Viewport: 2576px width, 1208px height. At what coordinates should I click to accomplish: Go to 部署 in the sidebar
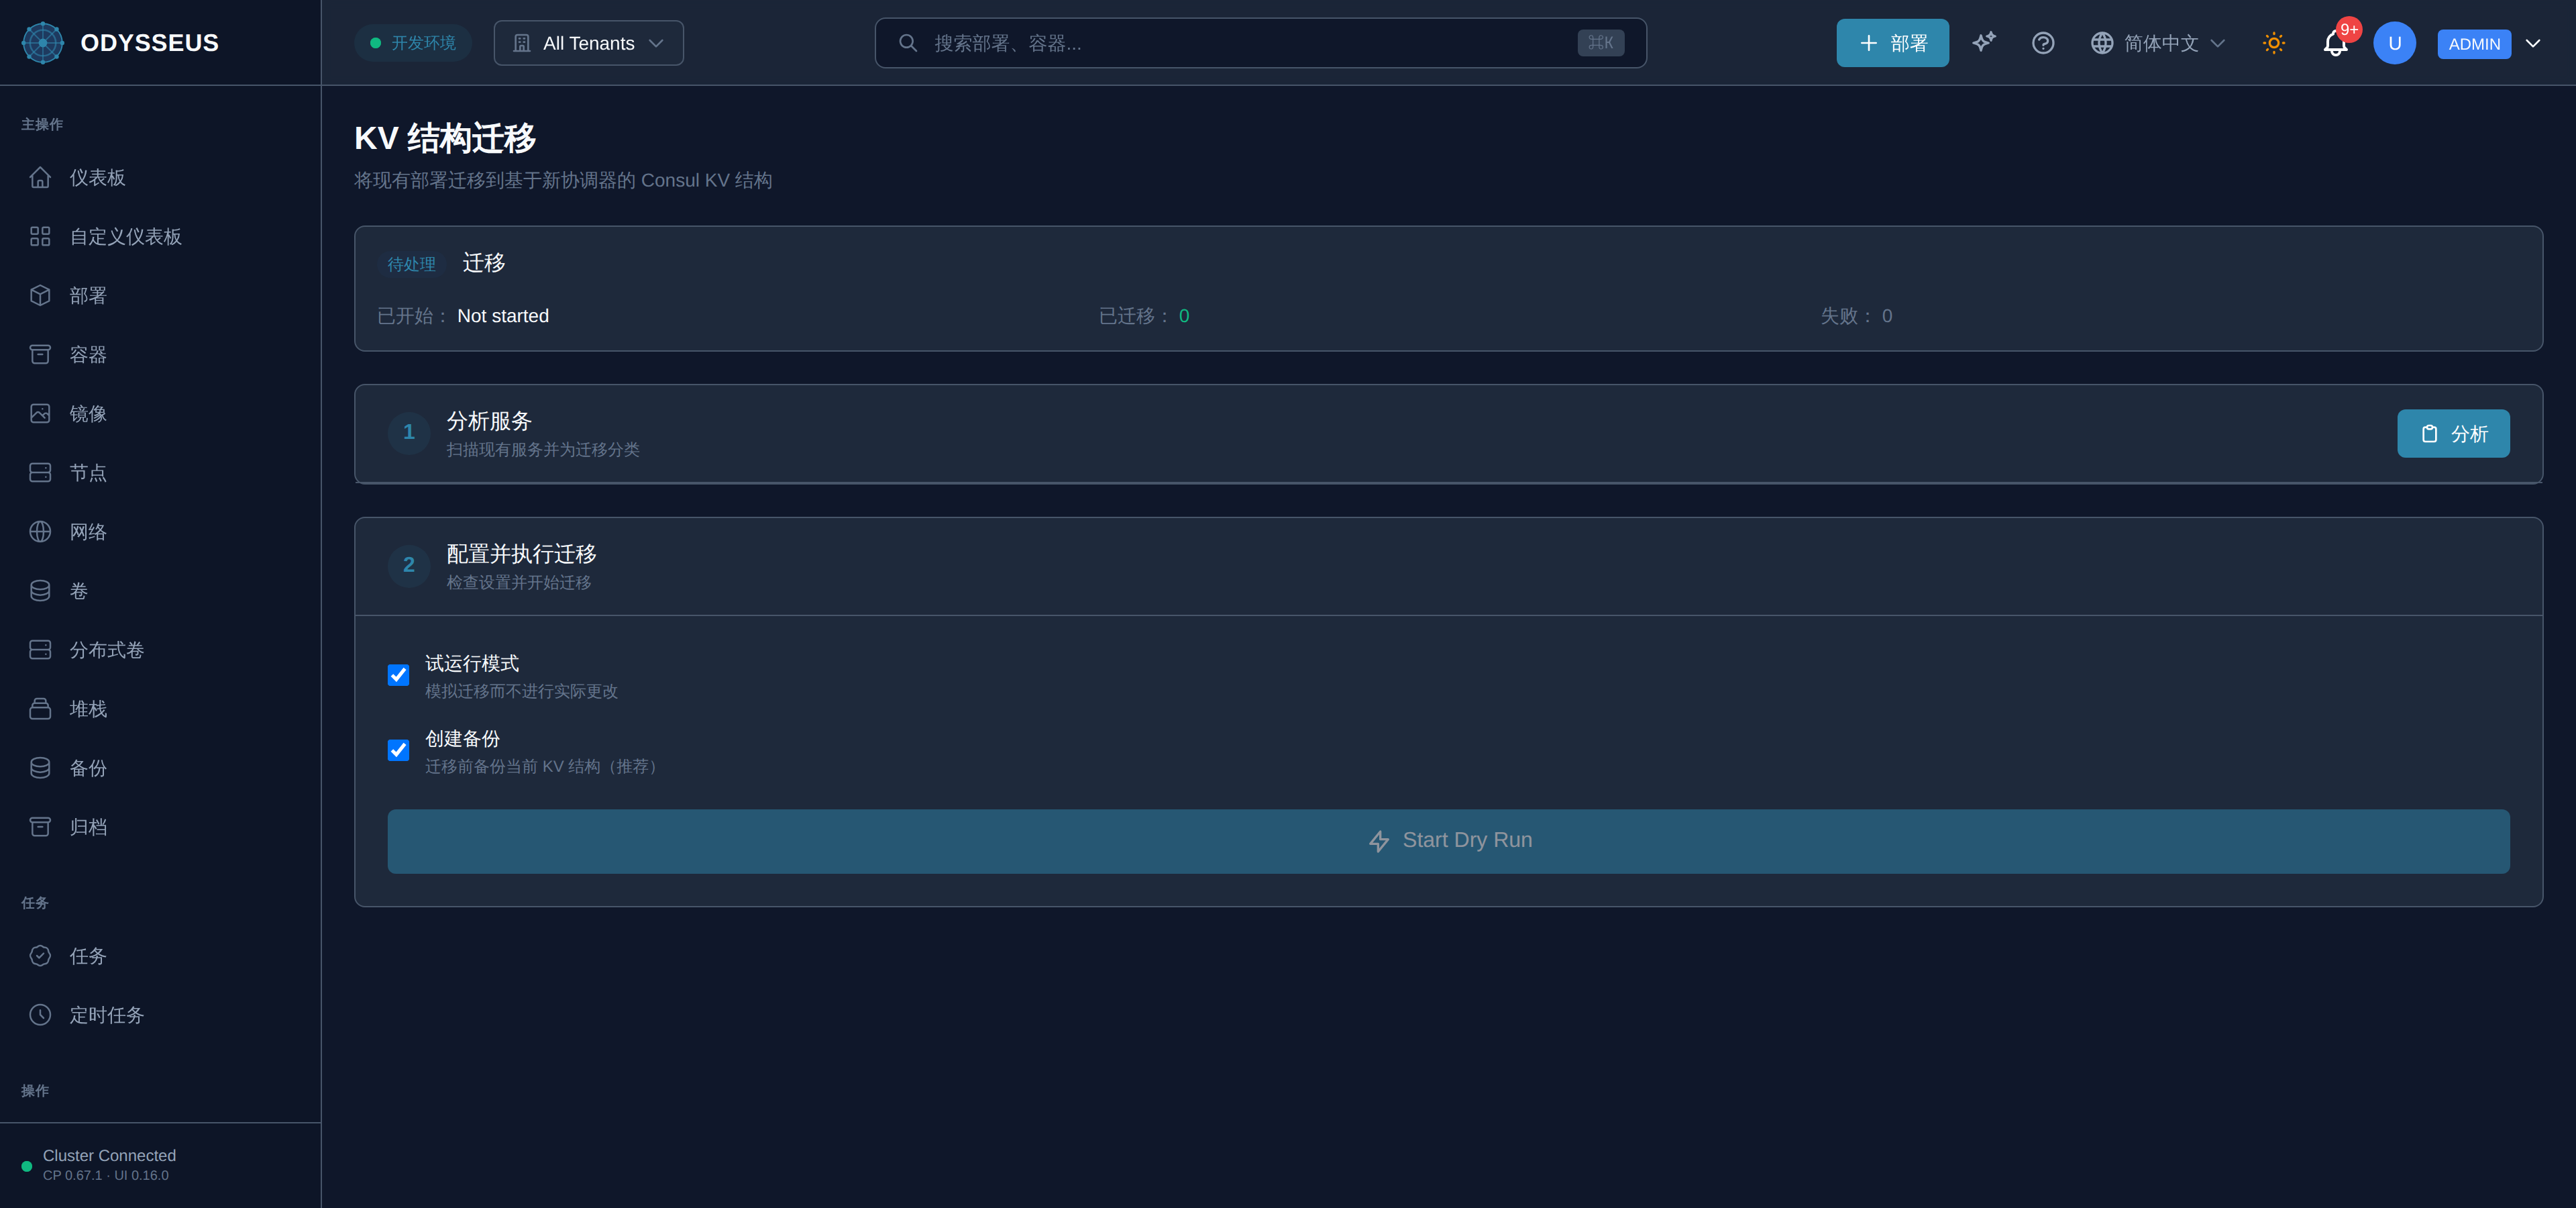coord(160,295)
